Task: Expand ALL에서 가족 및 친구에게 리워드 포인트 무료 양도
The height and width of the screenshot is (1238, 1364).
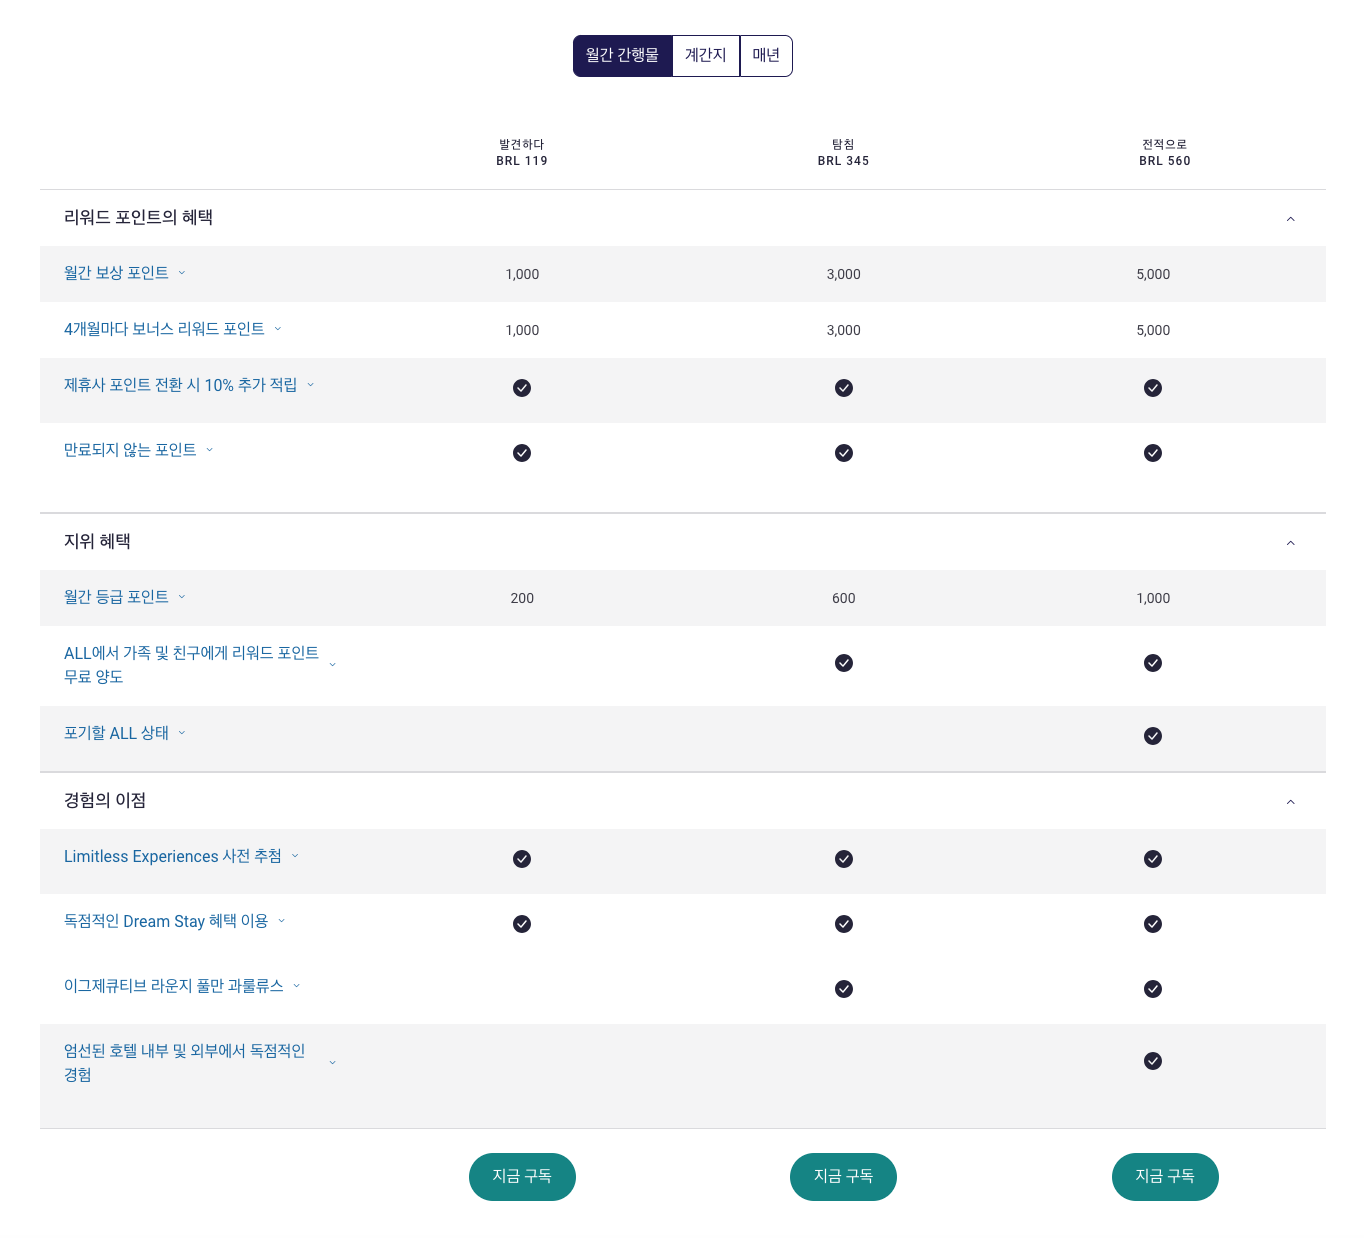Action: coord(200,665)
